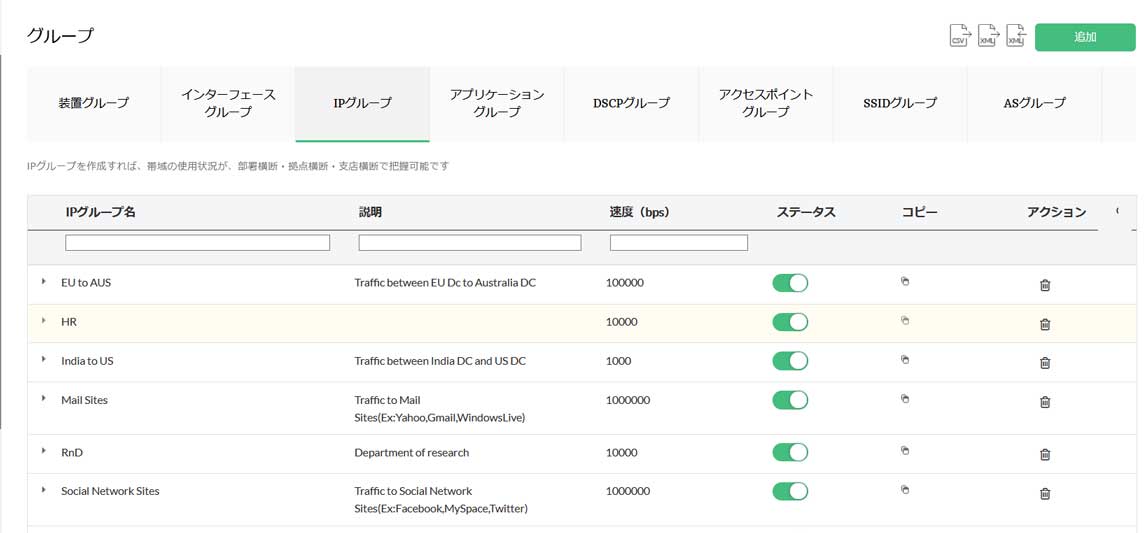This screenshot has width=1146, height=533.
Task: Copy the India to US group
Action: click(905, 360)
